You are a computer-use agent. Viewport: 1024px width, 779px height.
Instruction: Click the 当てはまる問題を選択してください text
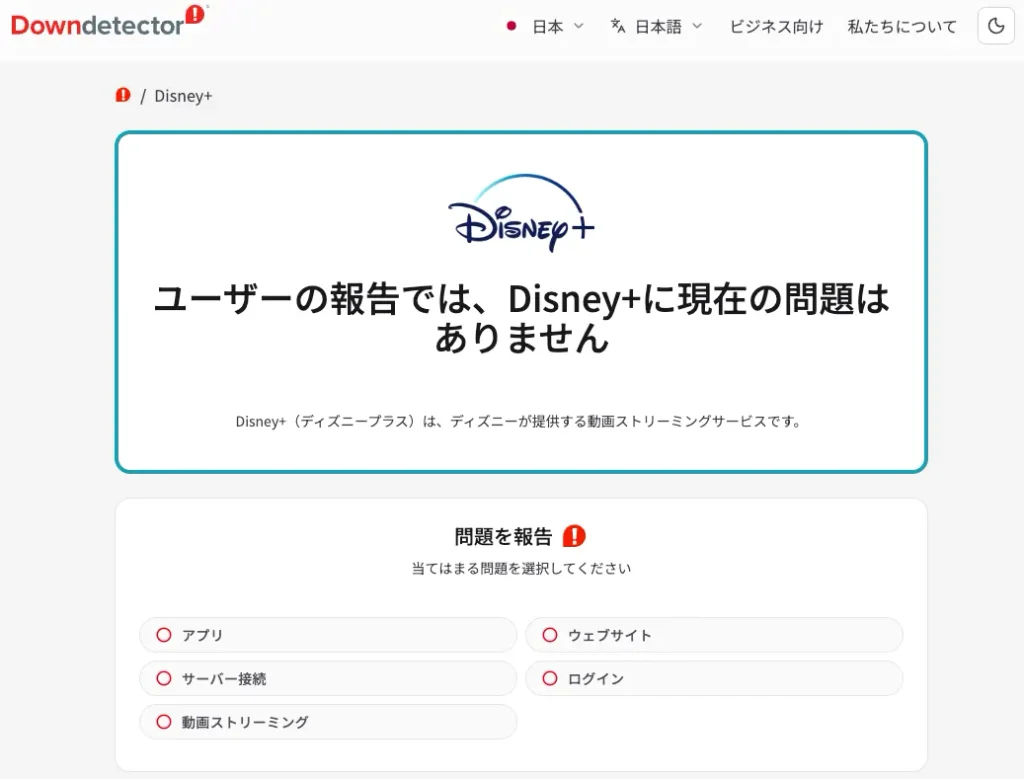(x=521, y=569)
